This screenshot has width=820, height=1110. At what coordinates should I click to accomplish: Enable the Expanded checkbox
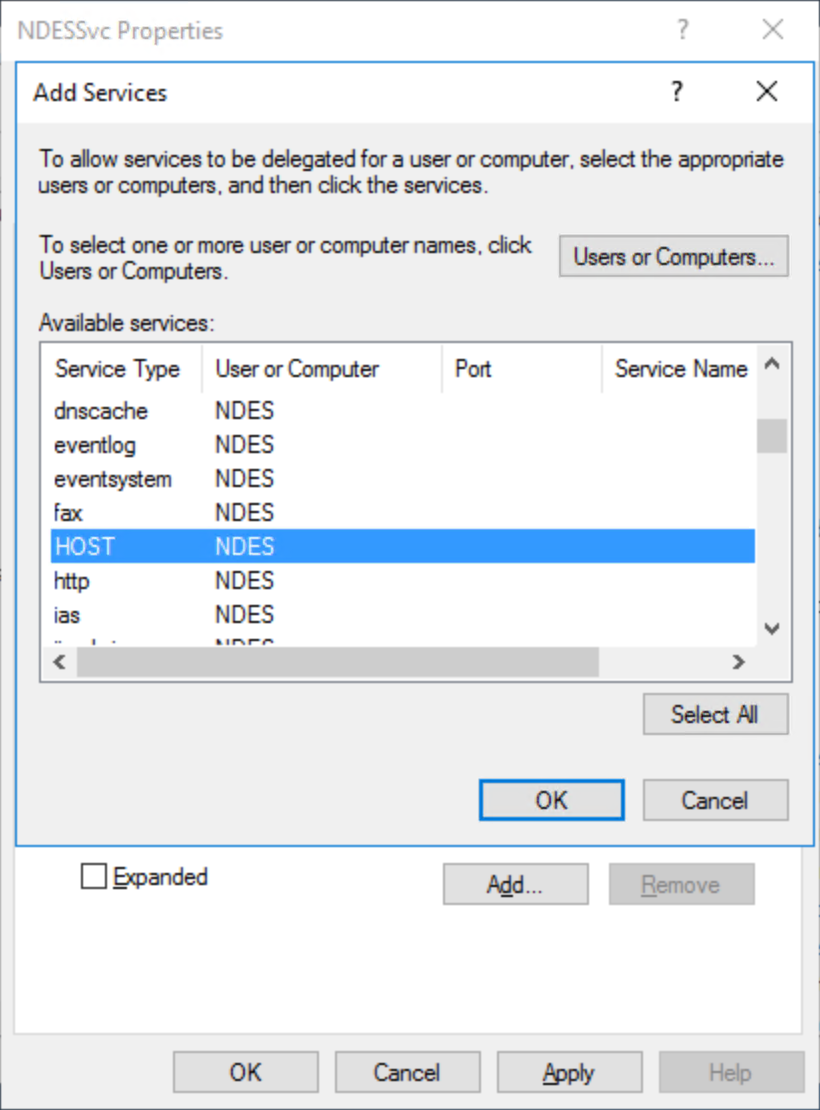pos(93,877)
